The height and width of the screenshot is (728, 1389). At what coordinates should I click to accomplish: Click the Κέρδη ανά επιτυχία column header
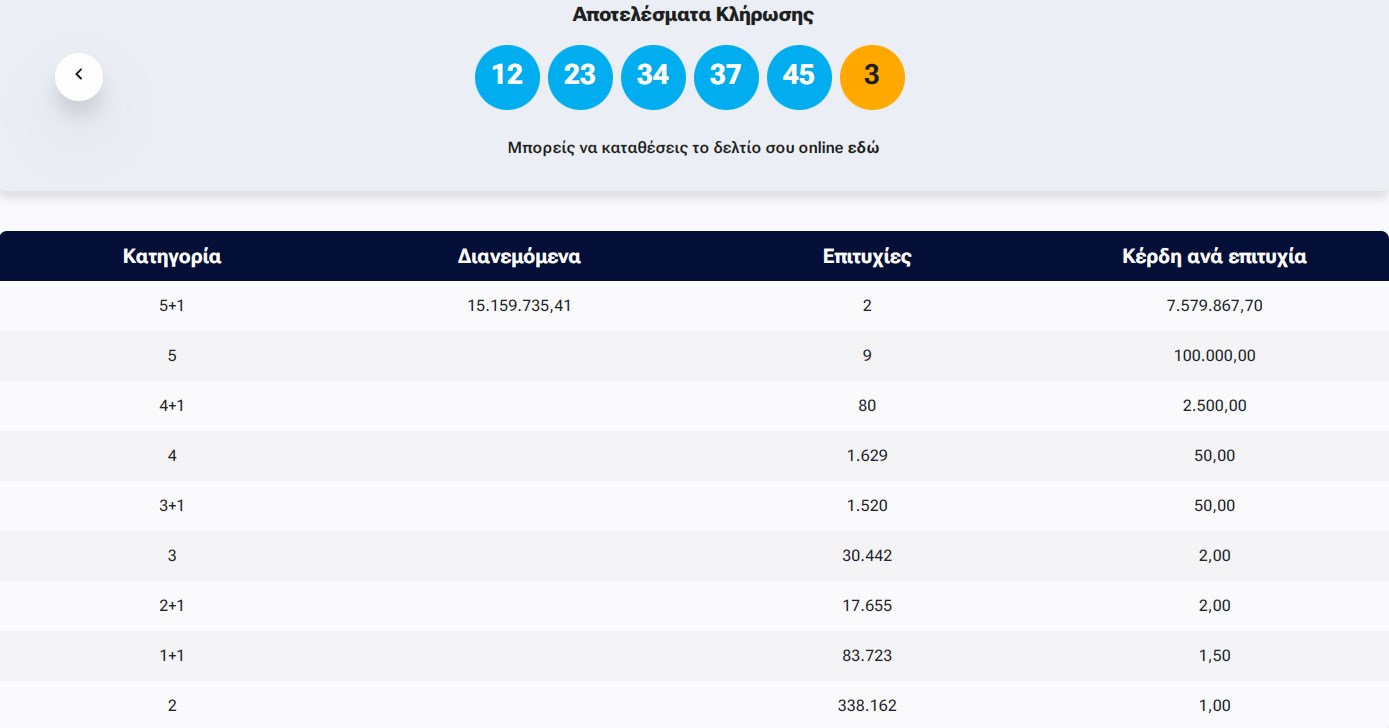1214,257
